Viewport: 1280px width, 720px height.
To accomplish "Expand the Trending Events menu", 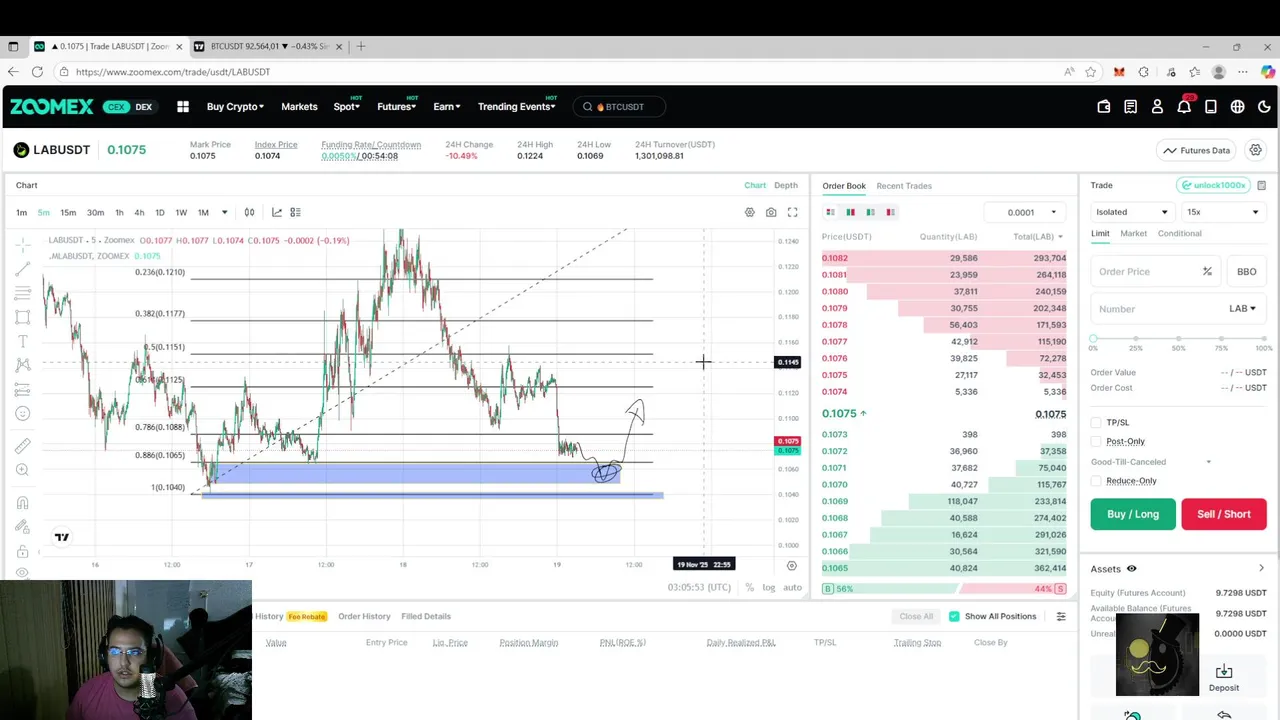I will [x=516, y=107].
